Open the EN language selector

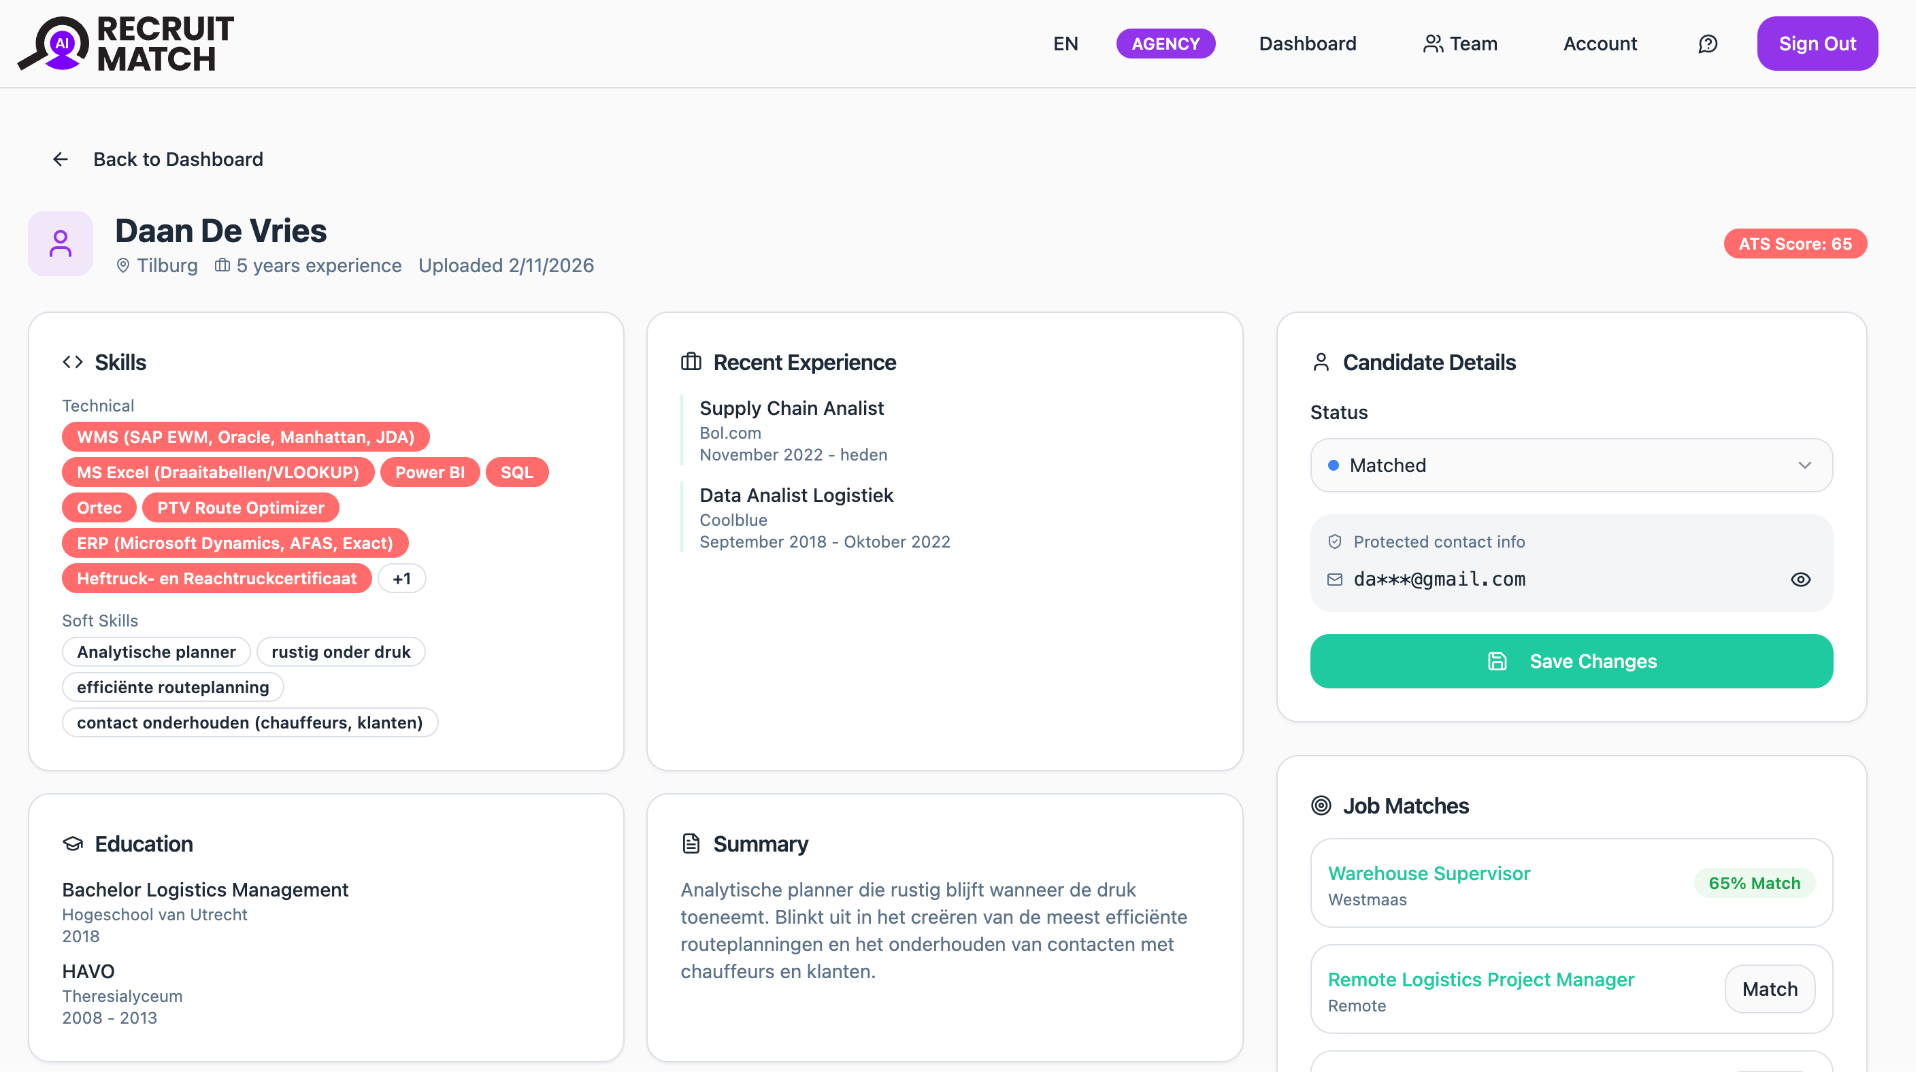1065,43
